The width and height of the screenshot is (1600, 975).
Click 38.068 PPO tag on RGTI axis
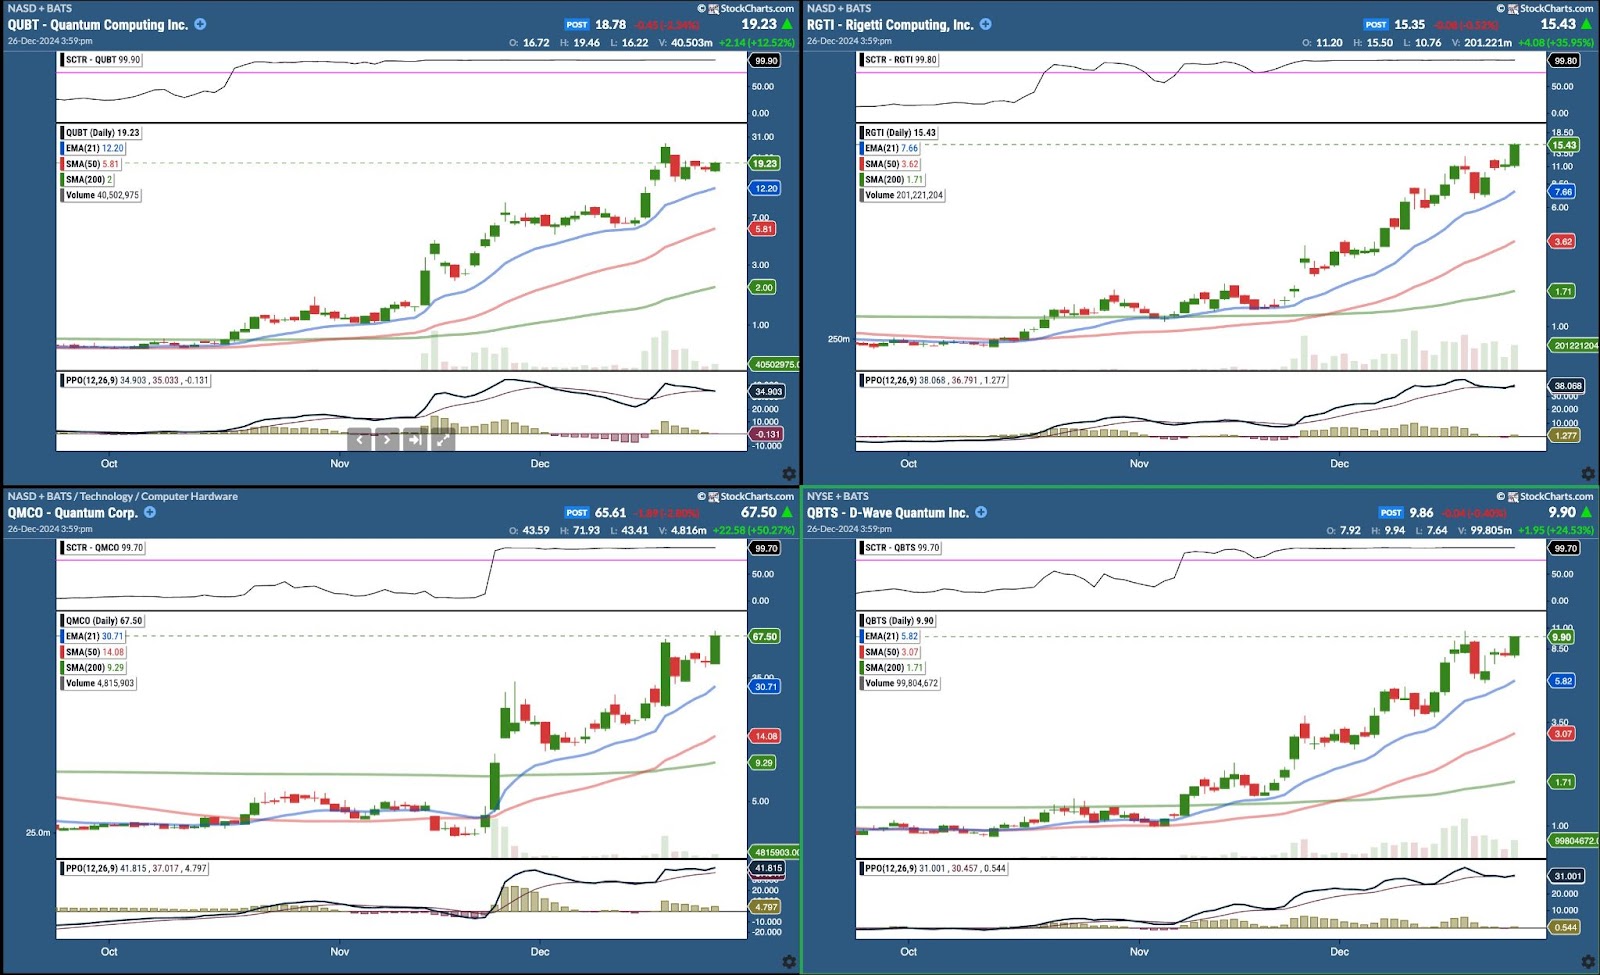[1567, 386]
